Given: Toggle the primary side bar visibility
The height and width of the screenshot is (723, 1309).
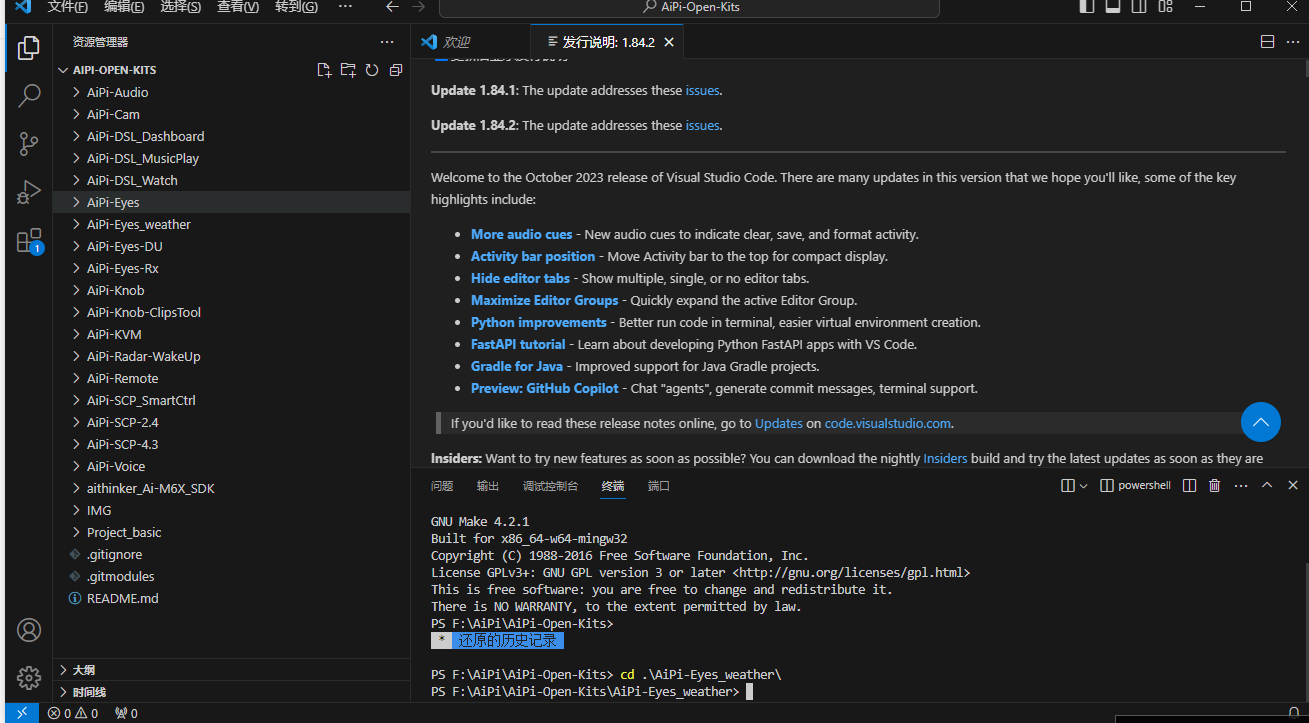Looking at the screenshot, I should tap(1087, 7).
